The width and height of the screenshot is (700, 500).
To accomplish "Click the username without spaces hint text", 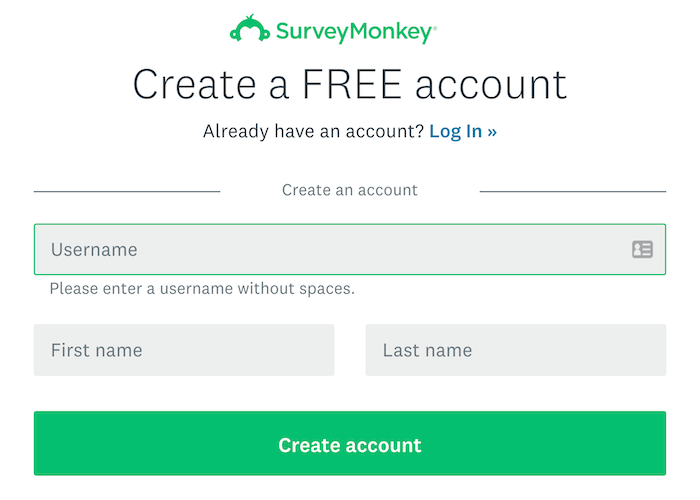I will (202, 289).
